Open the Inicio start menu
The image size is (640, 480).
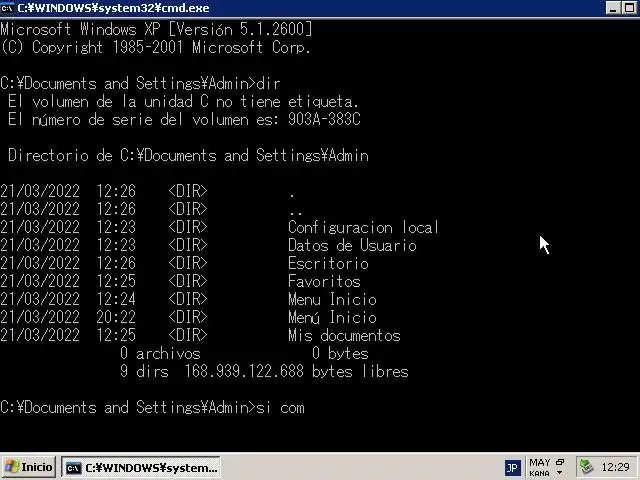pyautogui.click(x=29, y=467)
